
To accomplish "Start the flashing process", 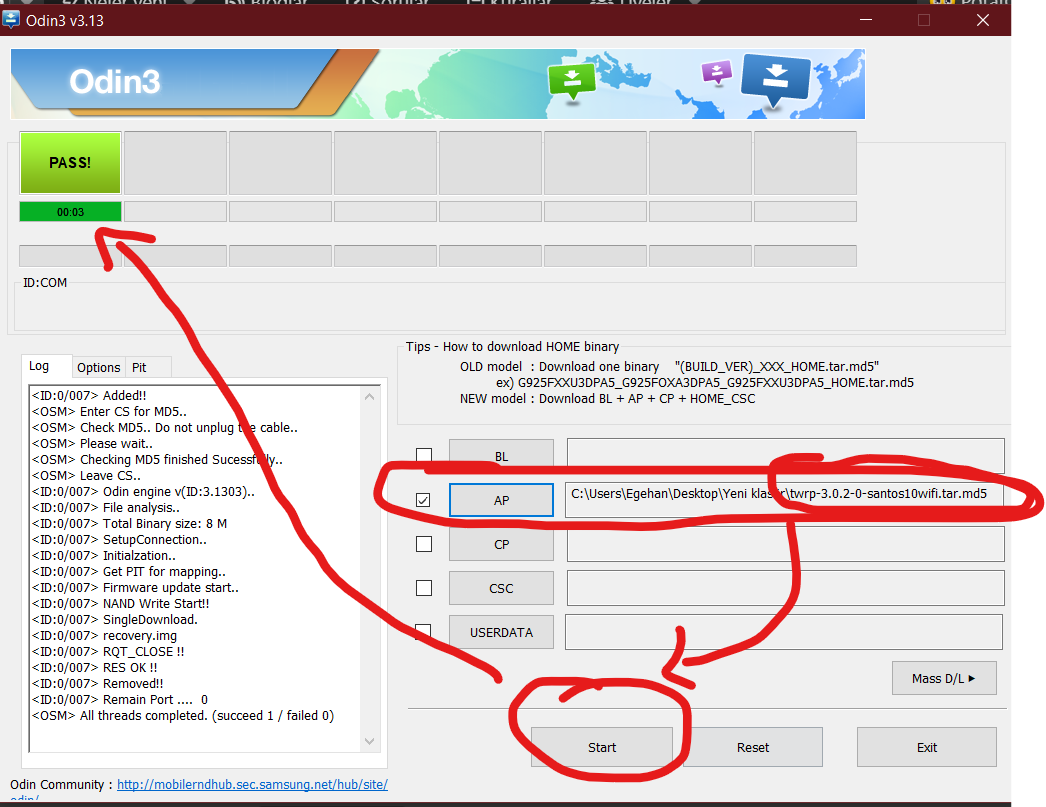I will (602, 748).
